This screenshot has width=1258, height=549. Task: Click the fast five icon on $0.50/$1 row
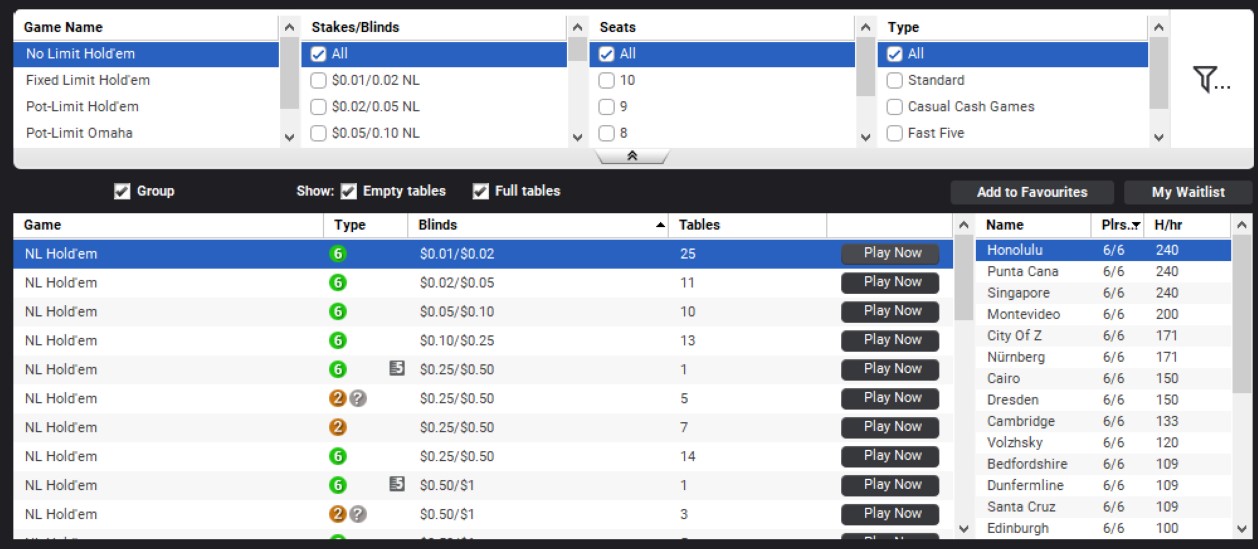click(397, 485)
